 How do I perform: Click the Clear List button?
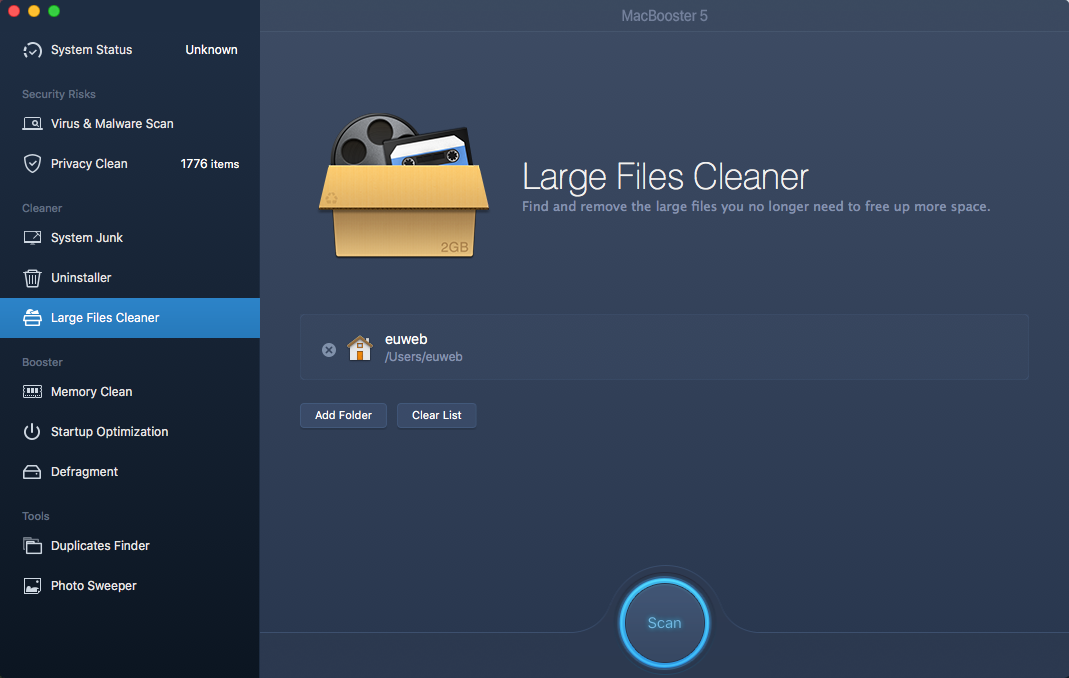pos(436,415)
